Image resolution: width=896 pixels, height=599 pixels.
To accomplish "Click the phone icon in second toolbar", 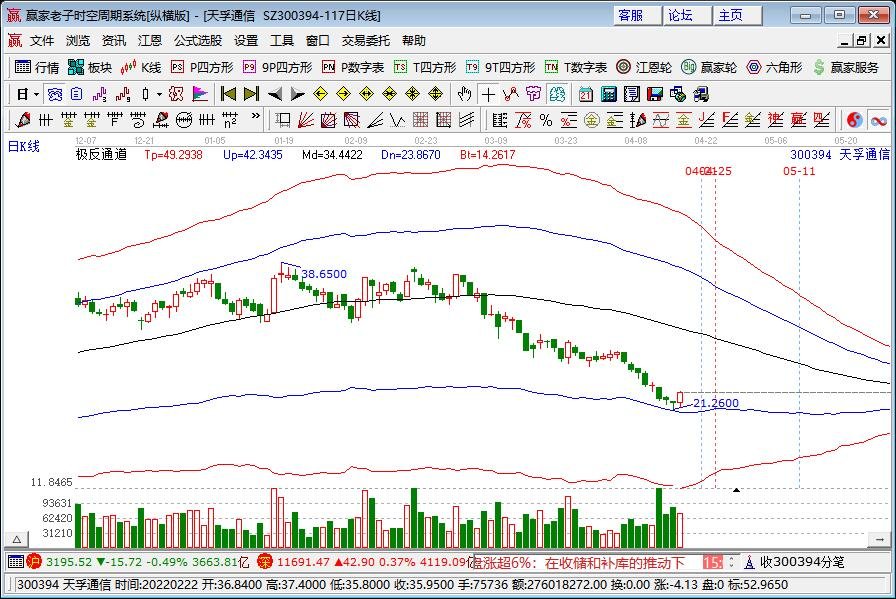I will pos(55,94).
